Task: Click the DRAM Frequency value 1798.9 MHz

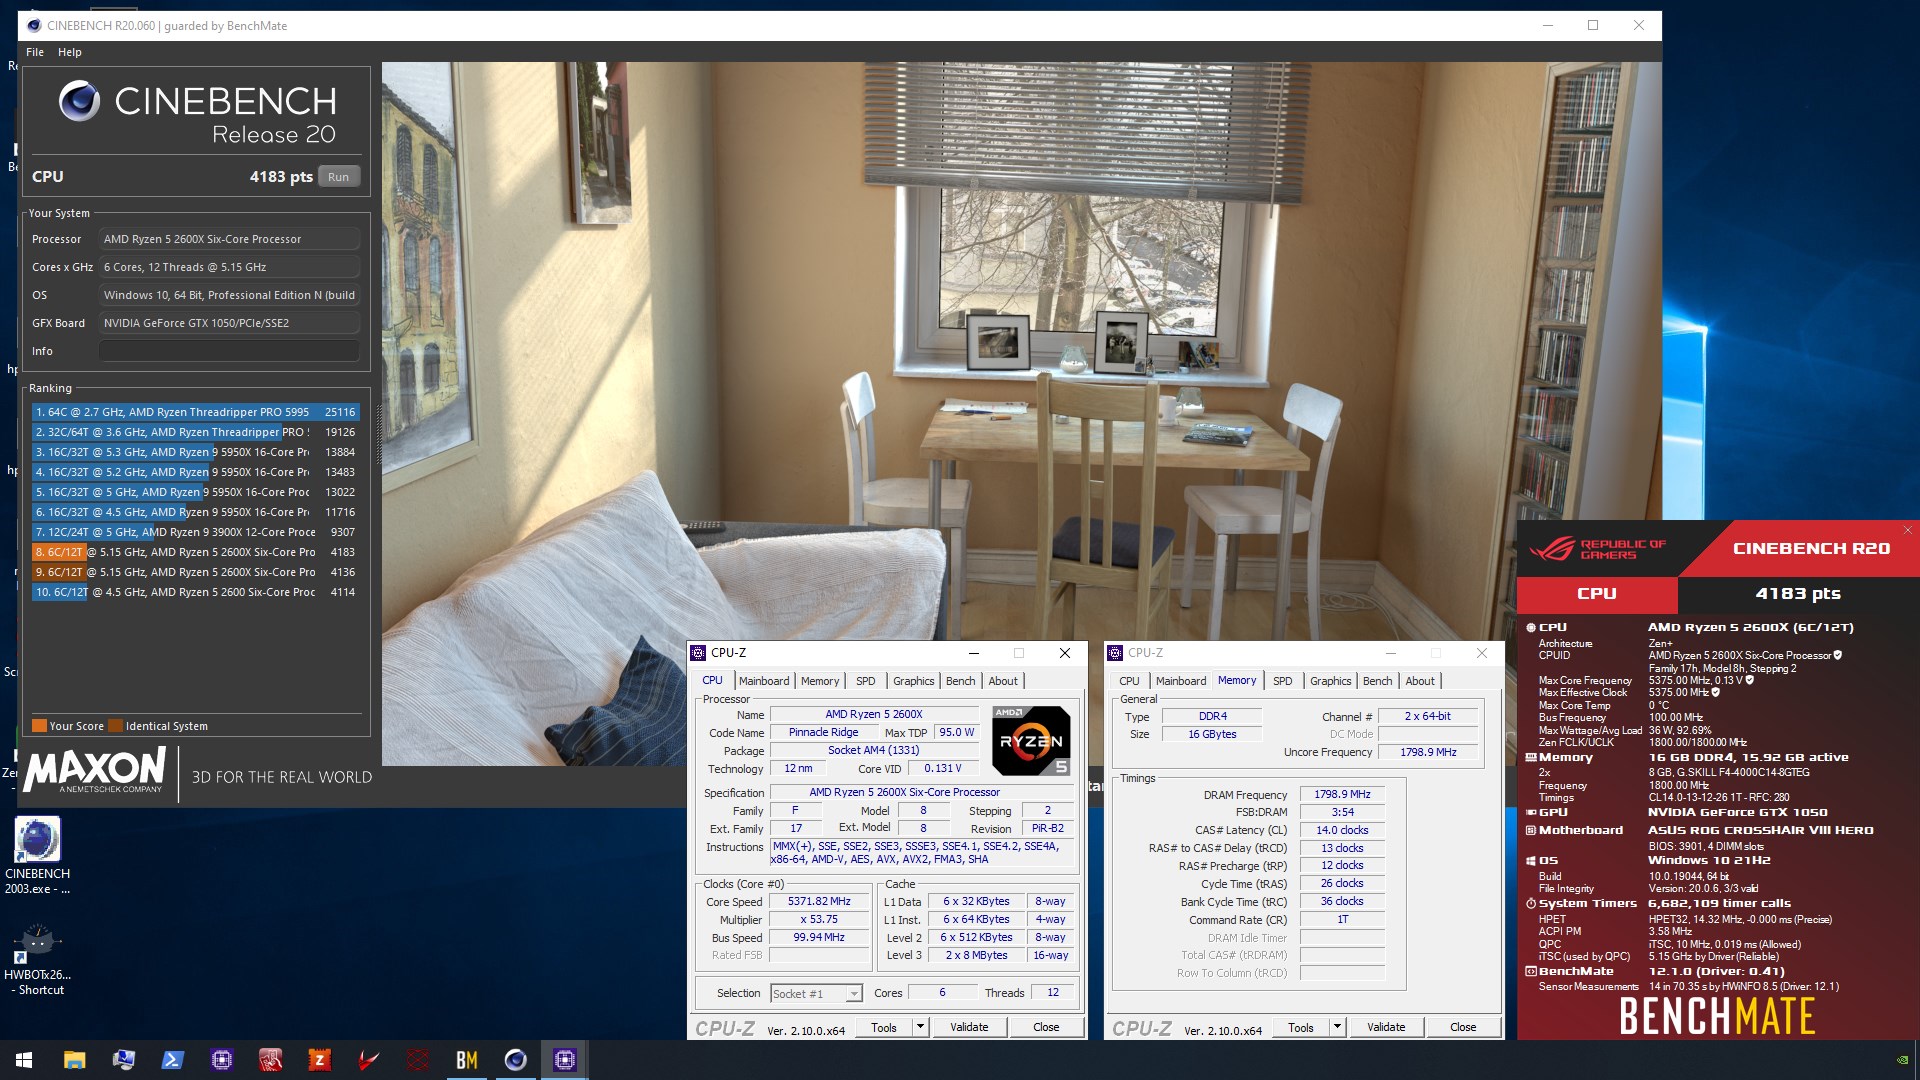Action: click(1342, 794)
